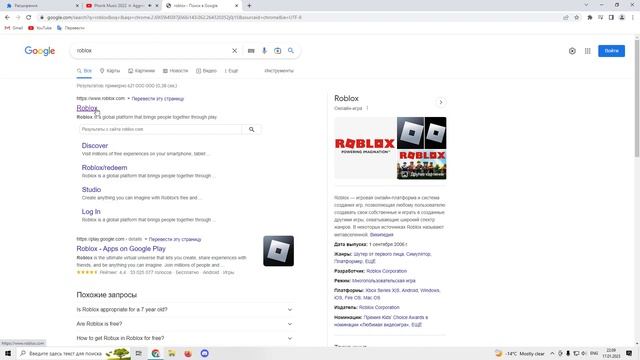The height and width of the screenshot is (360, 640).
Task: Share this page using the share icon
Action: pos(566,18)
